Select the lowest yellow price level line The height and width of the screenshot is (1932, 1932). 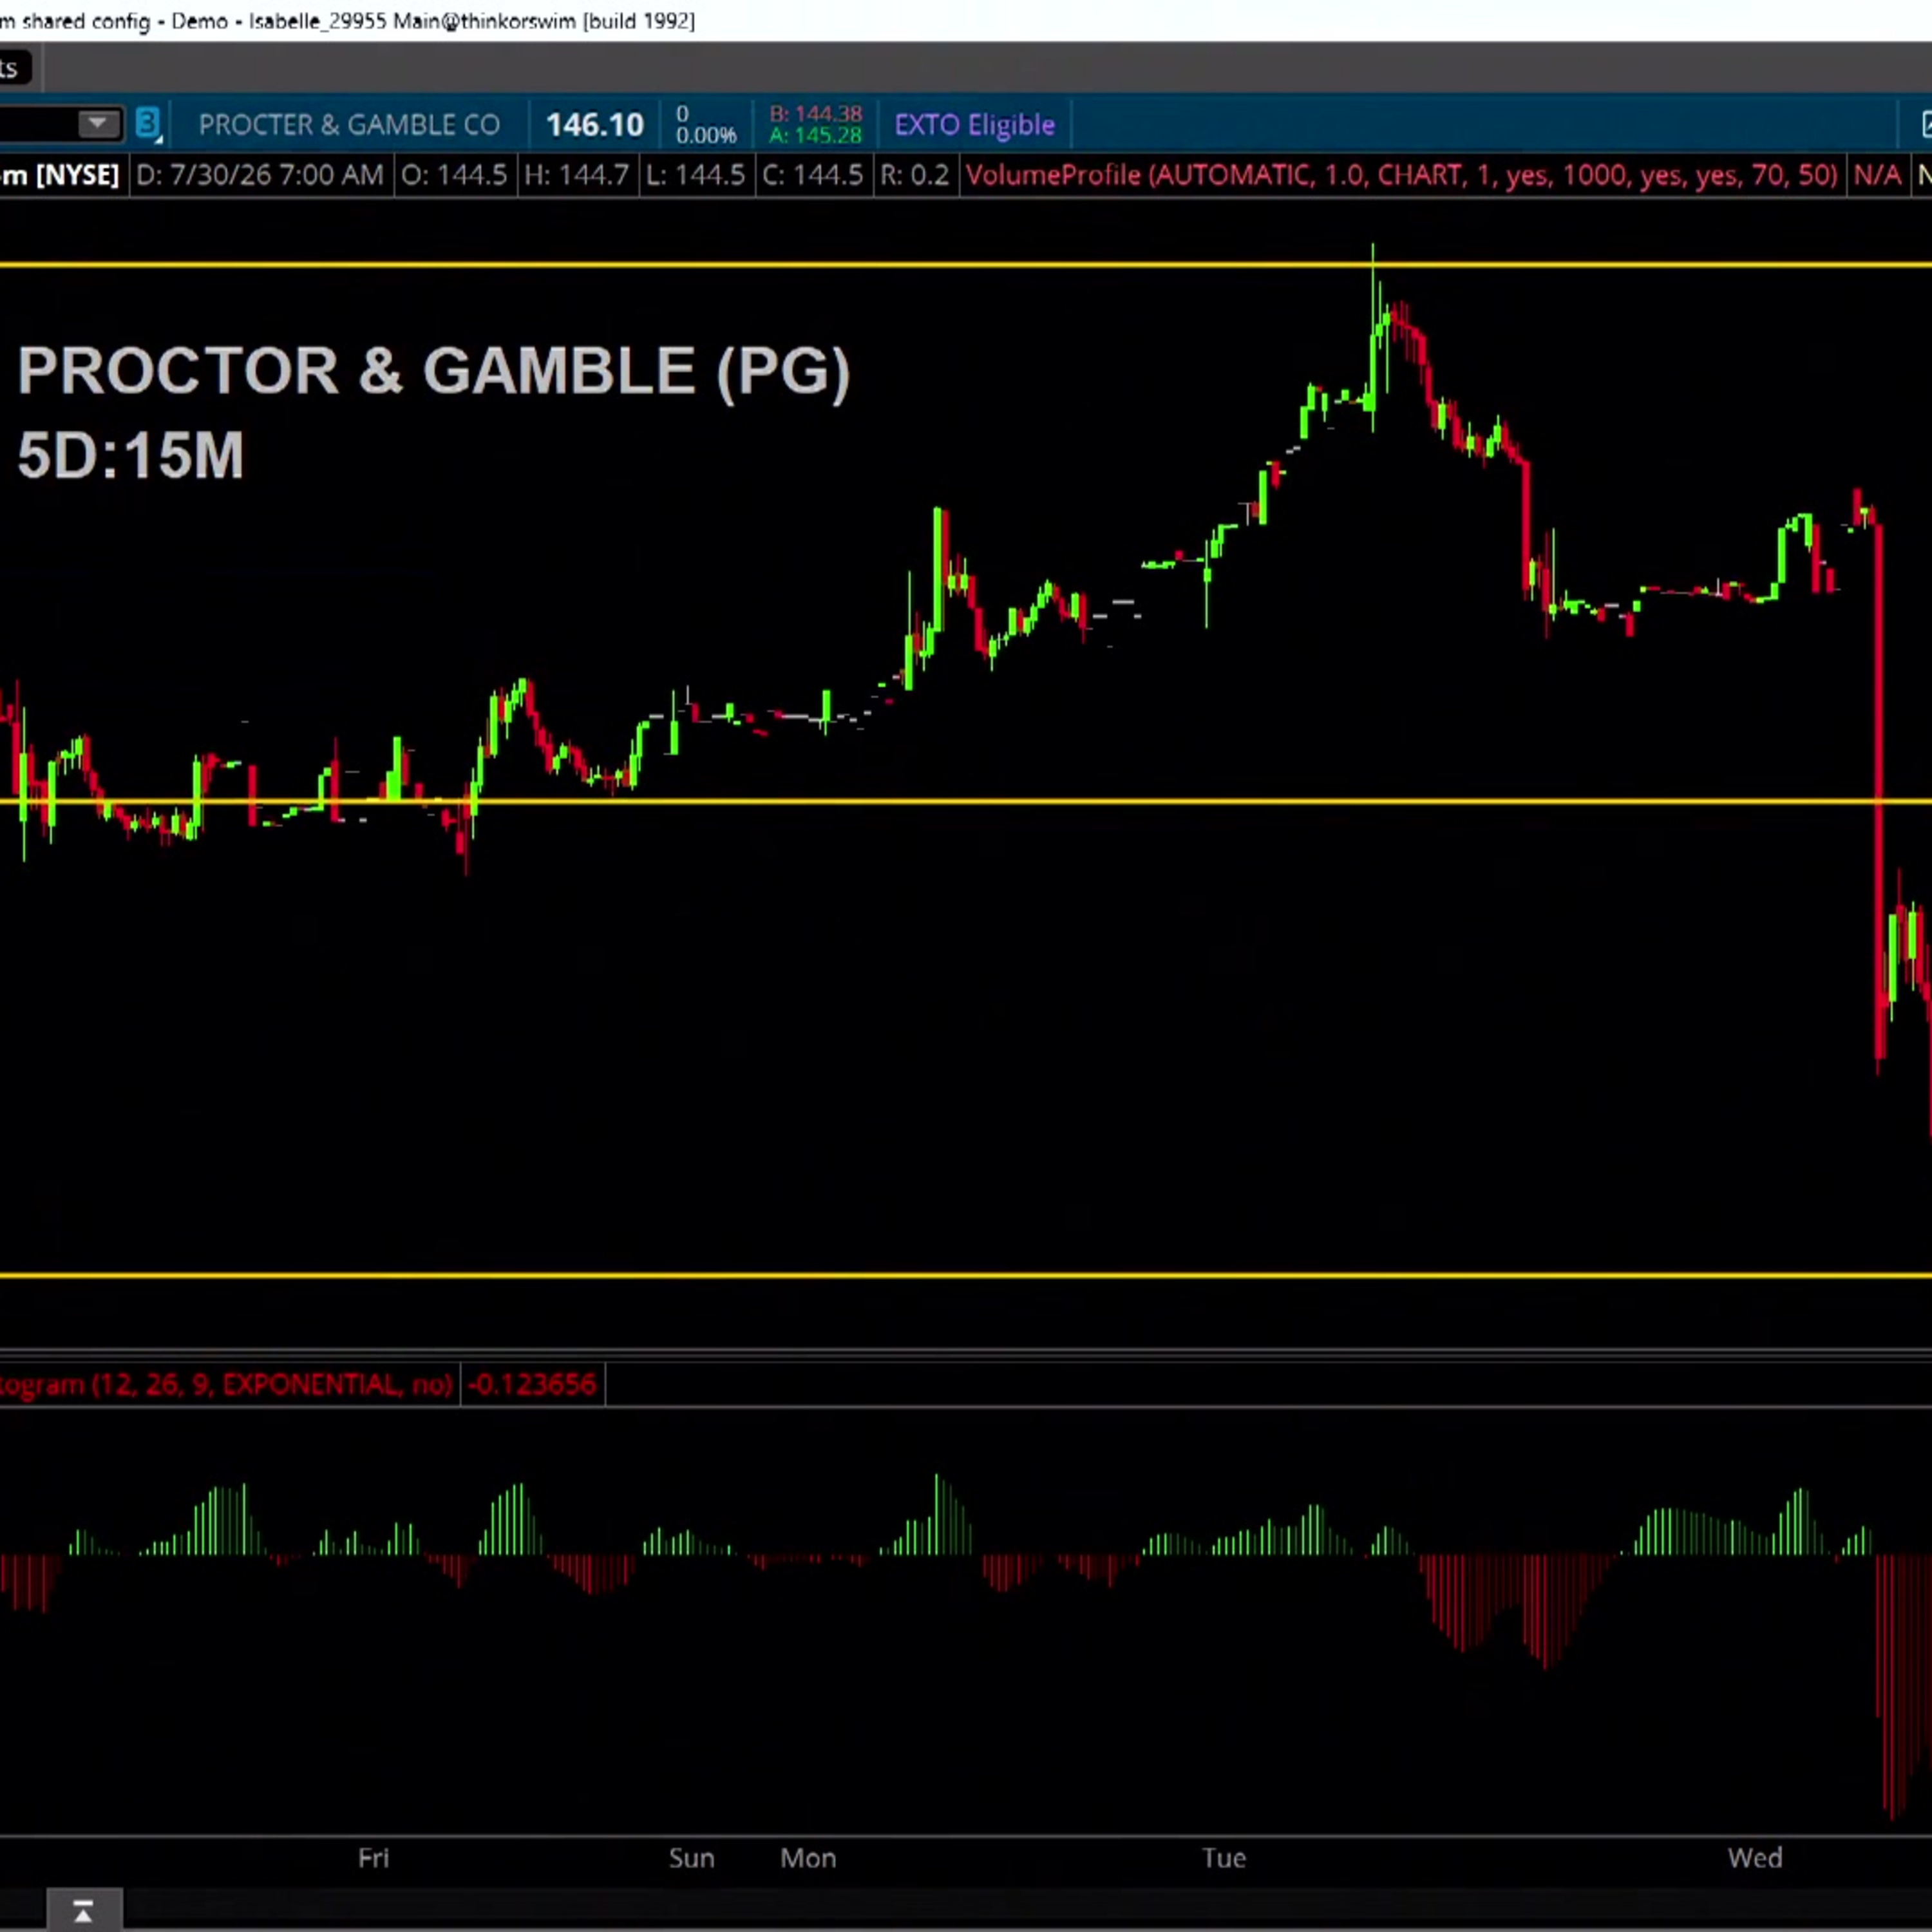[x=966, y=1275]
